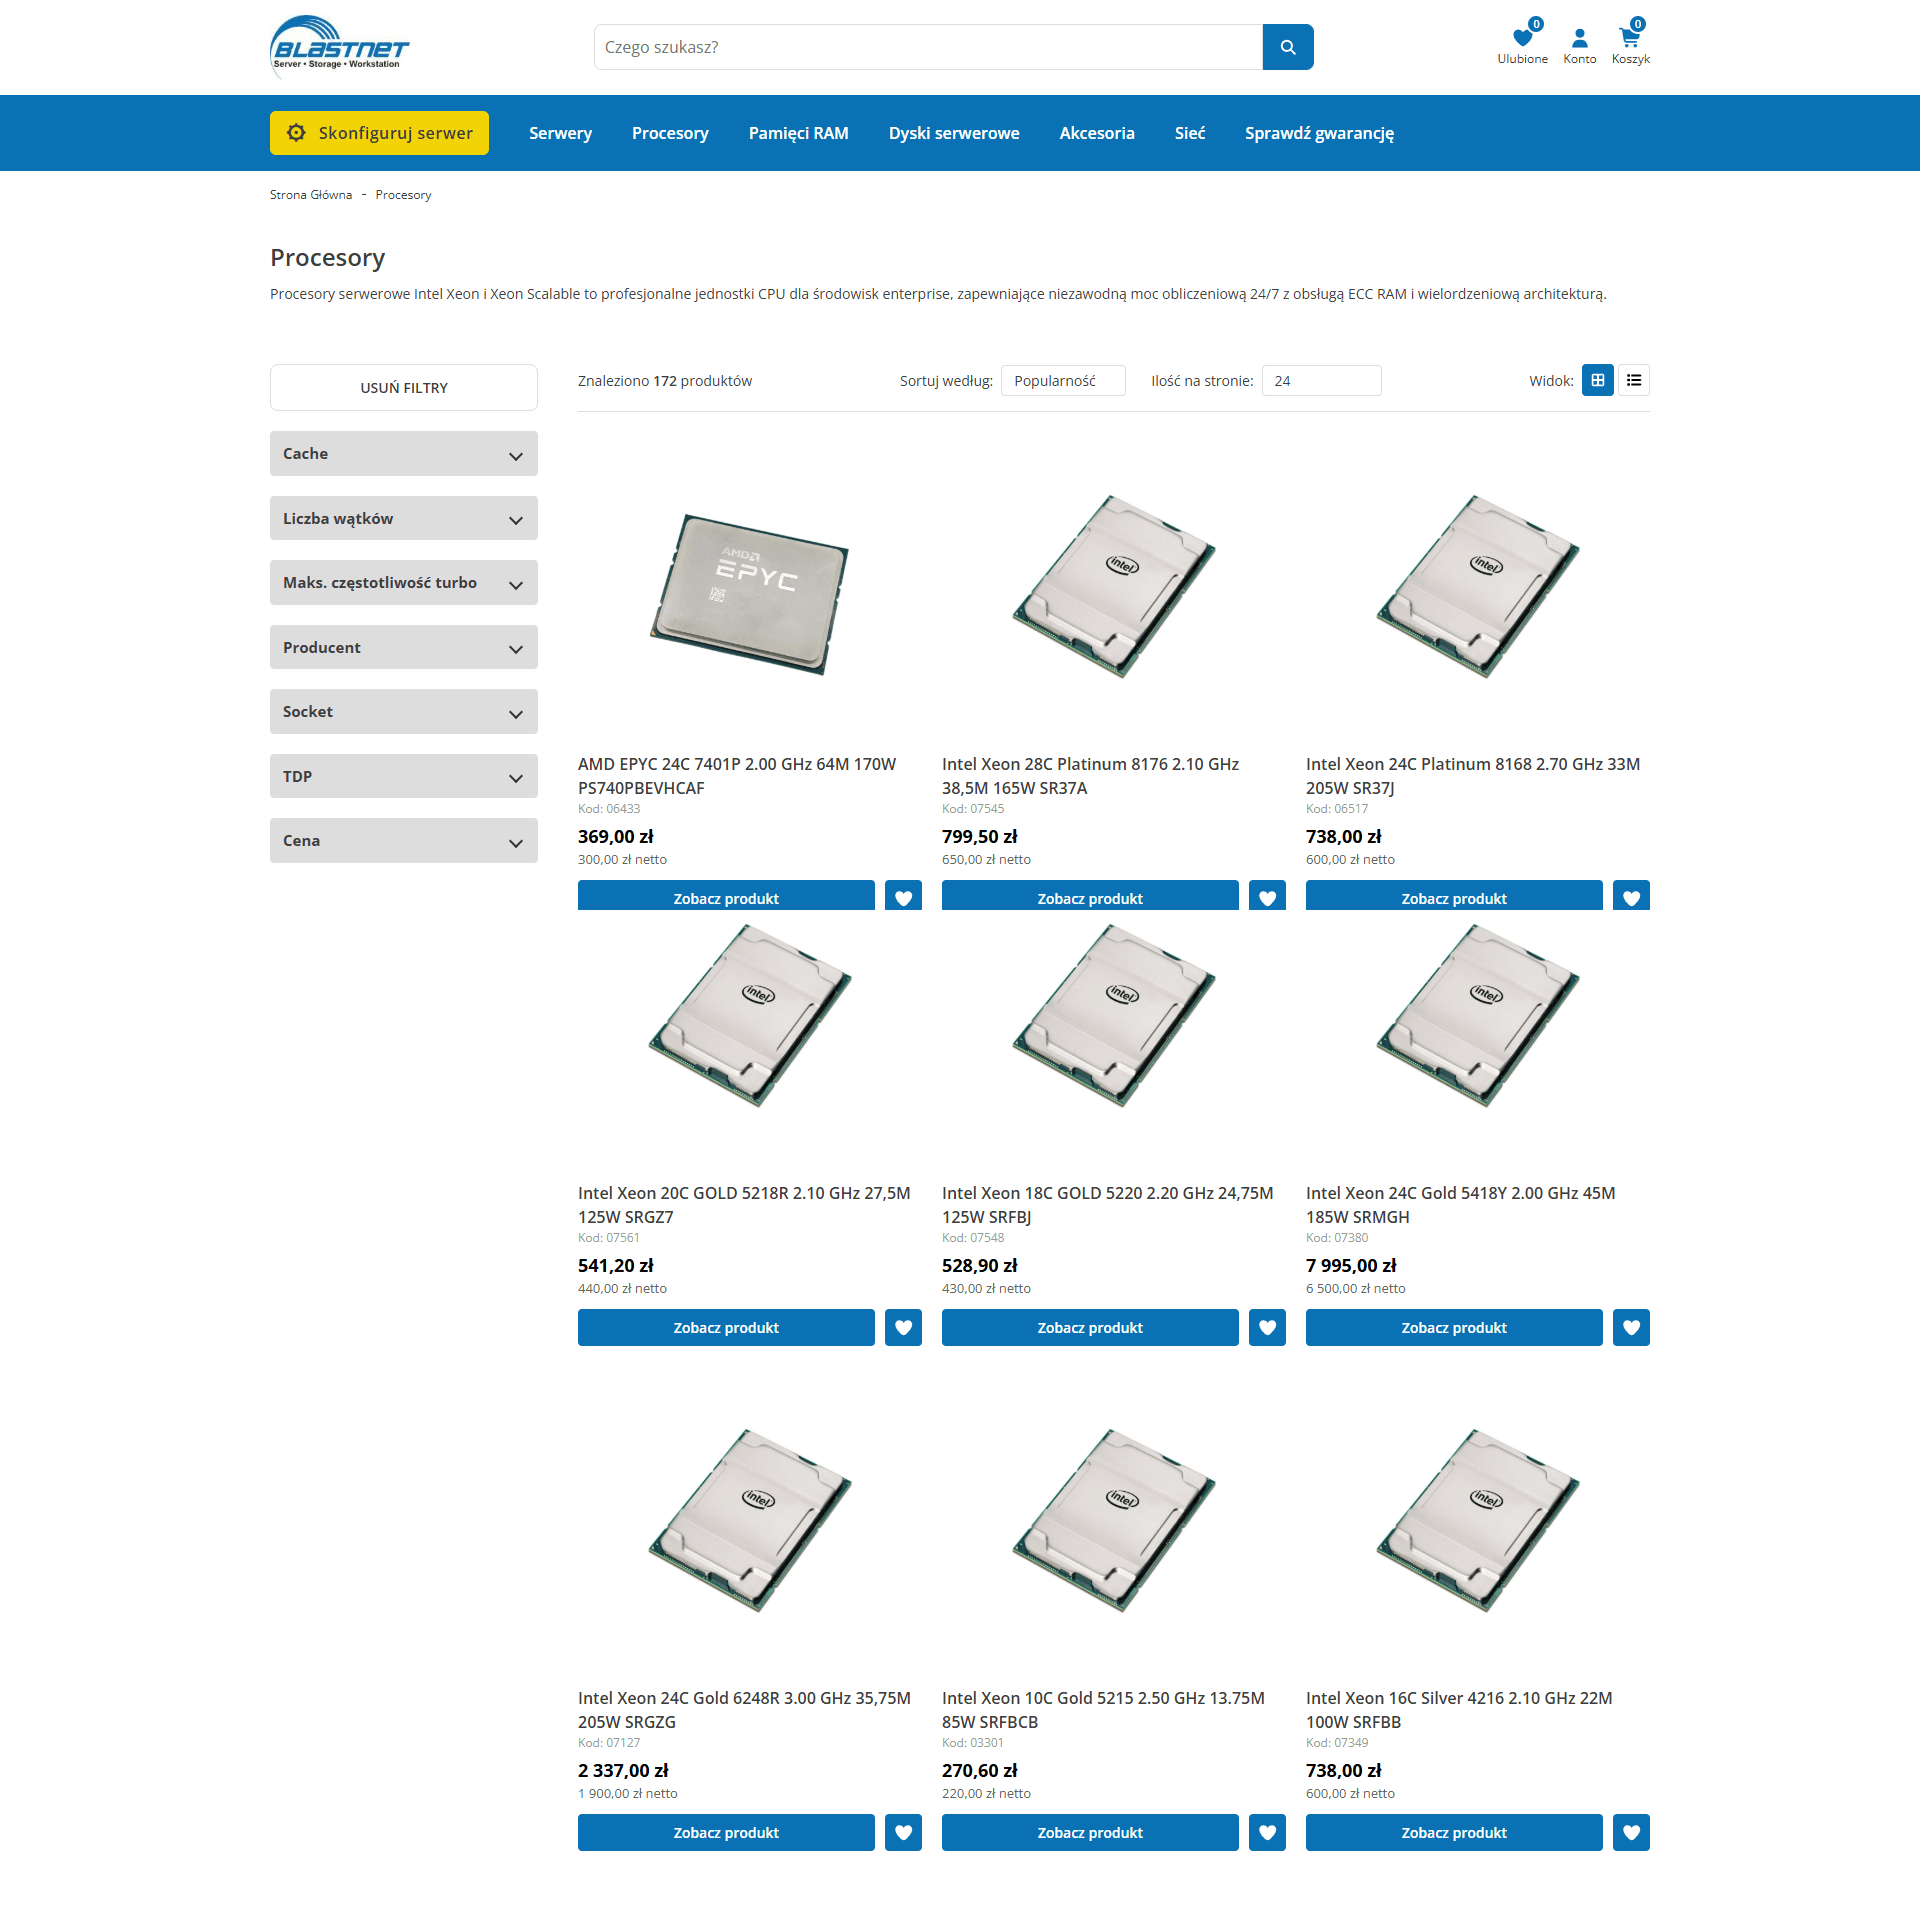The height and width of the screenshot is (1928, 1920).
Task: Click USUŃ FILTRY to clear filters
Action: click(x=404, y=388)
